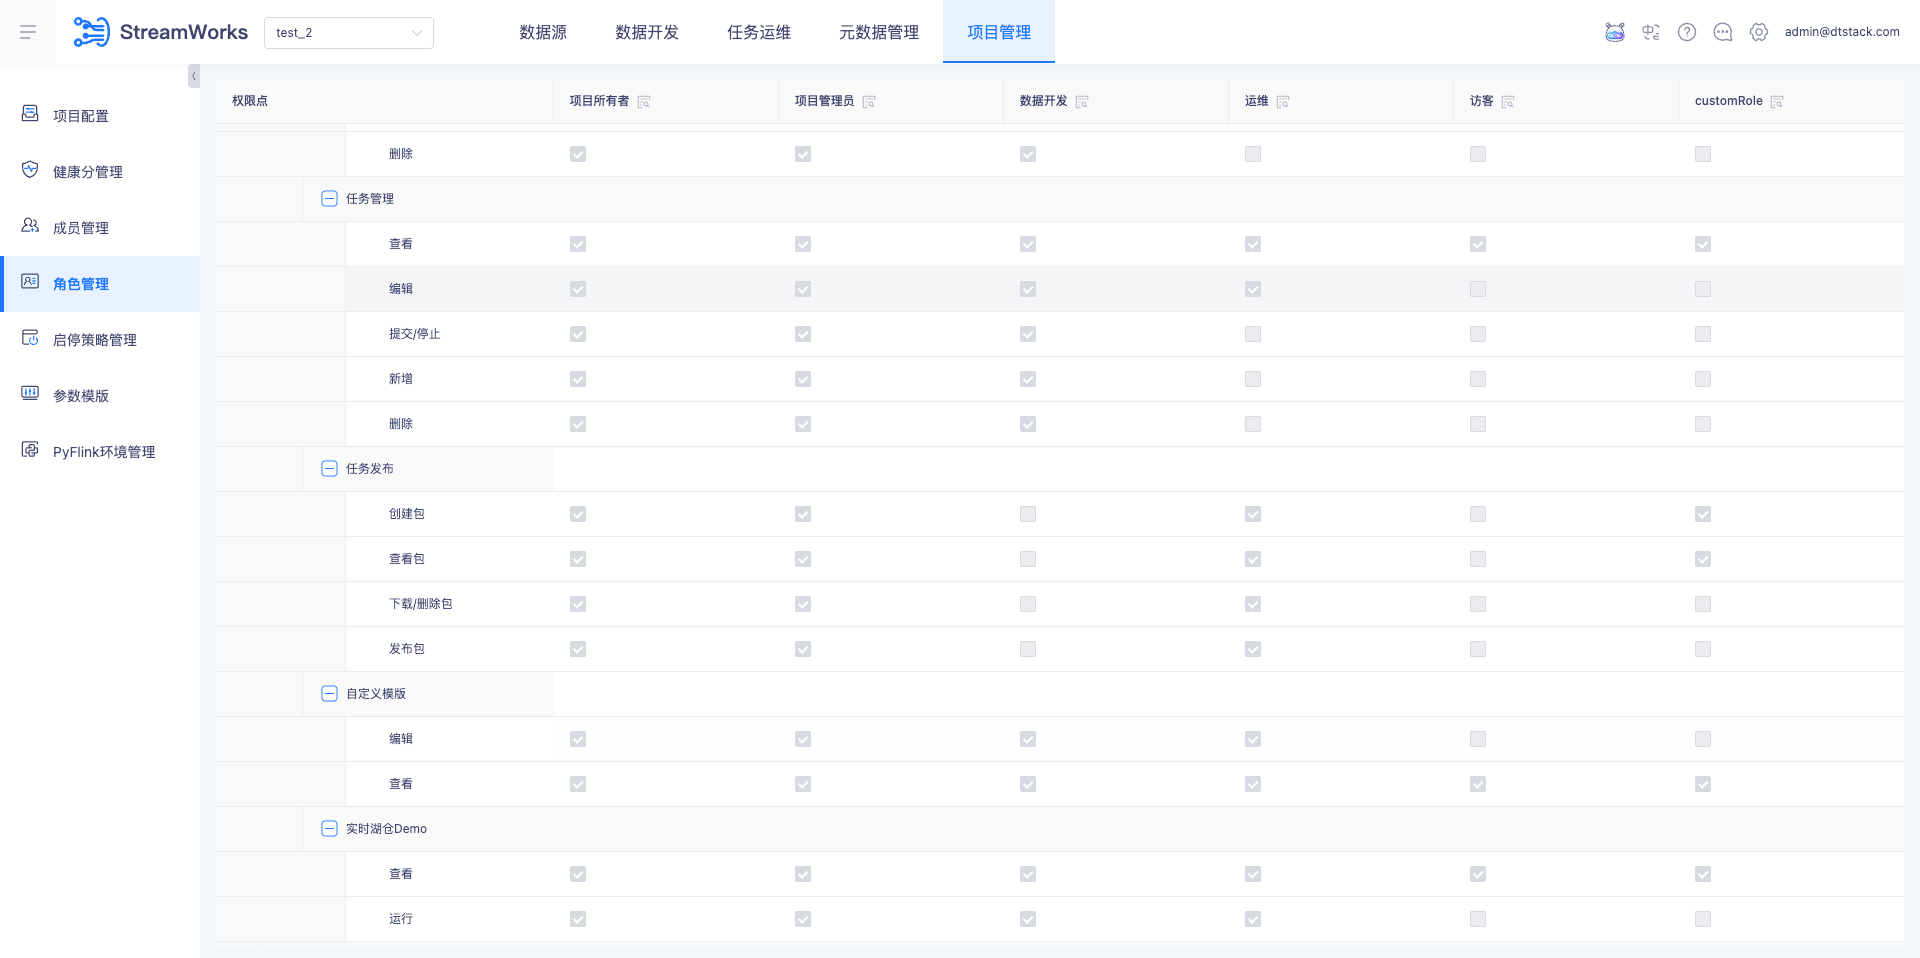
Task: Enable 创建包 permission for 数据开发 role
Action: click(1027, 514)
